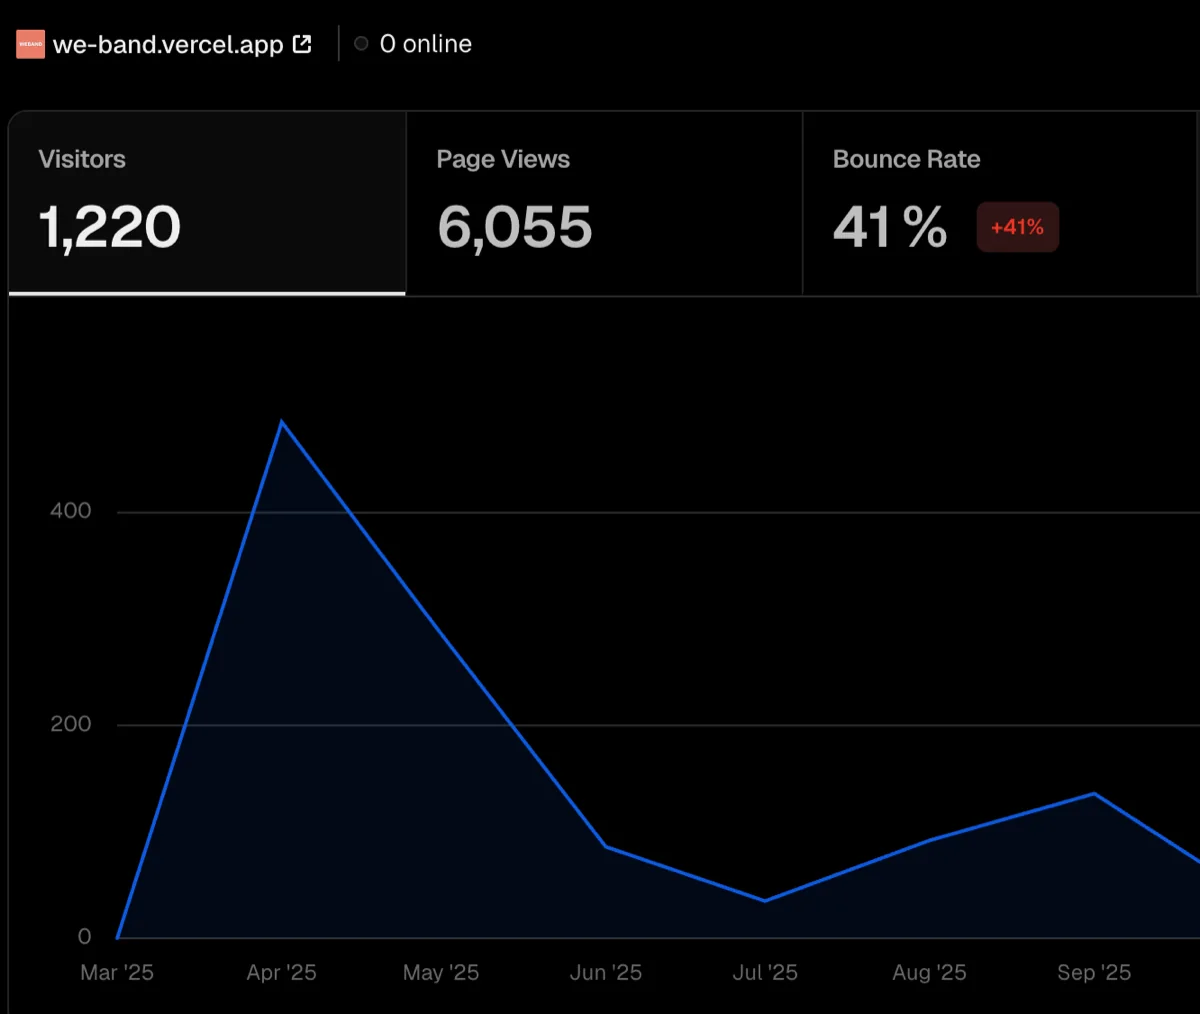Click the Apr '25 peak on chart line

click(282, 422)
